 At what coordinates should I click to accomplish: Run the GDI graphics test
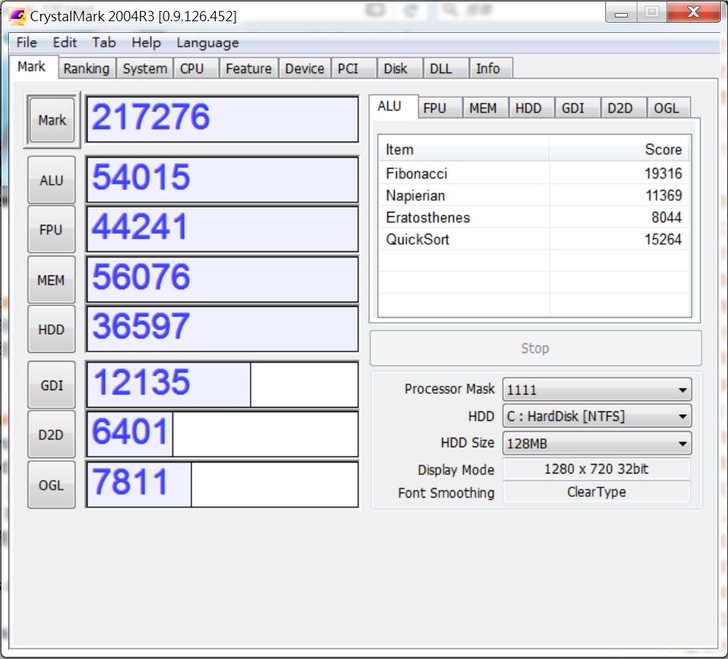pos(51,385)
